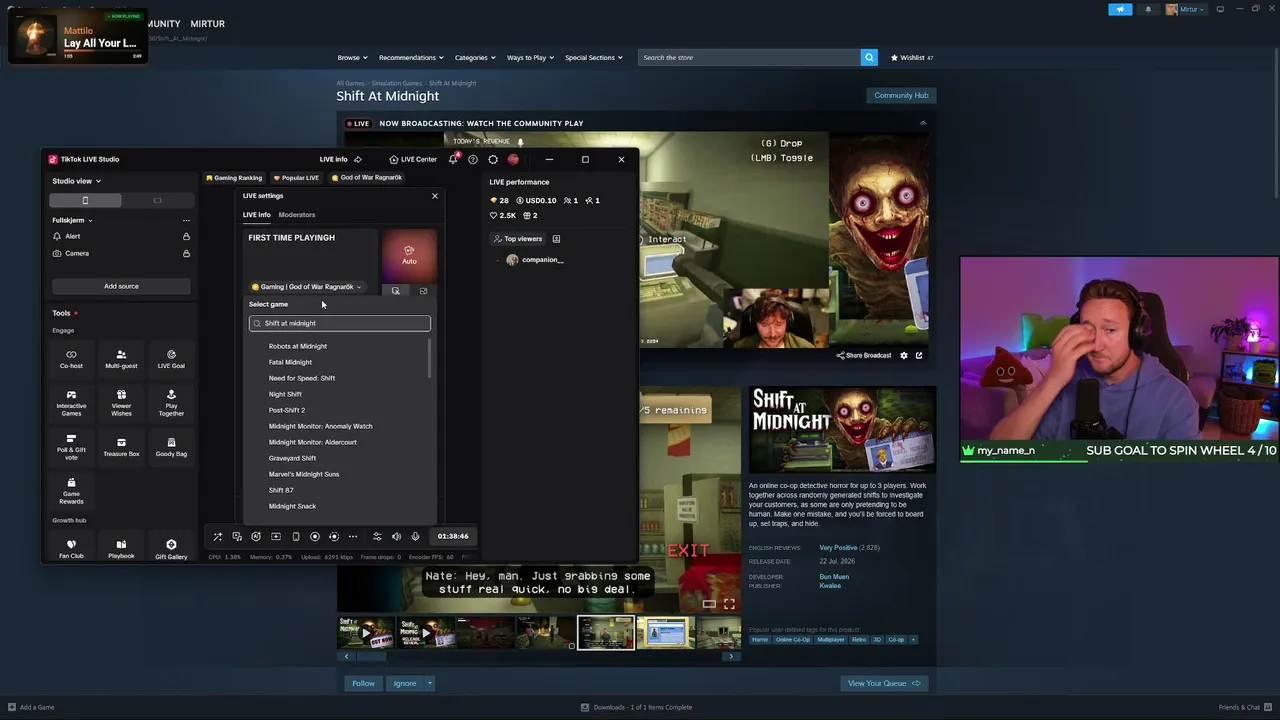1280x720 pixels.
Task: Open Steam broadcast settings gear
Action: [904, 355]
